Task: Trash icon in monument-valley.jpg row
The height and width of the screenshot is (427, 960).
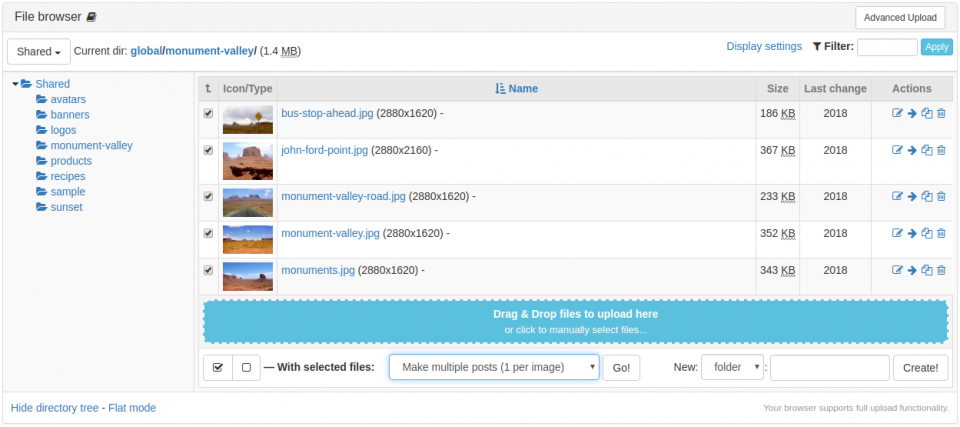Action: 942,233
